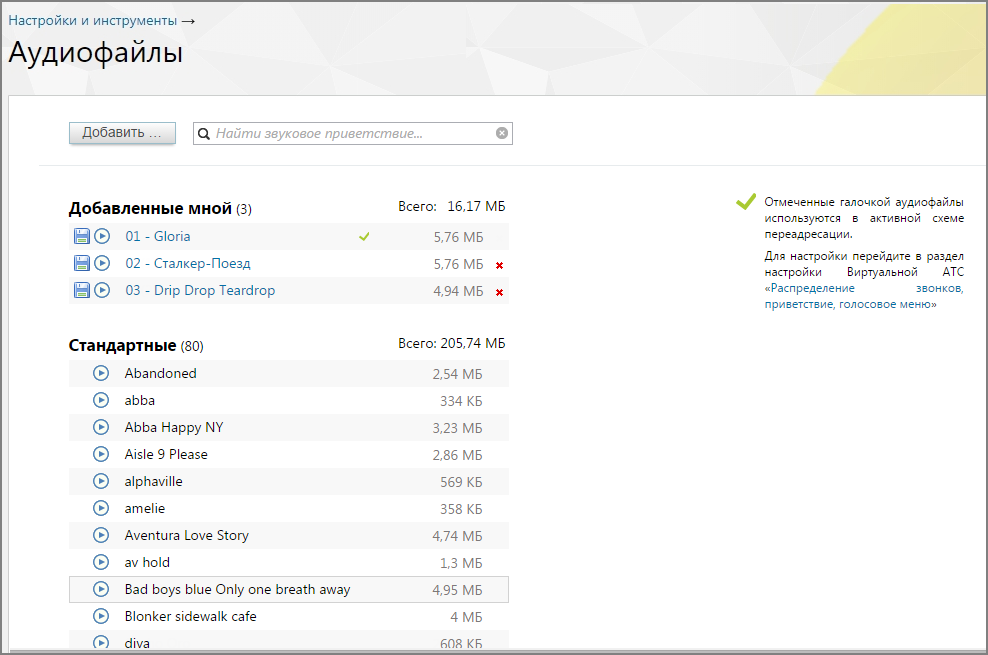This screenshot has width=988, height=655.
Task: Play the 03 - Drip Drop Teardrop track
Action: [x=102, y=290]
